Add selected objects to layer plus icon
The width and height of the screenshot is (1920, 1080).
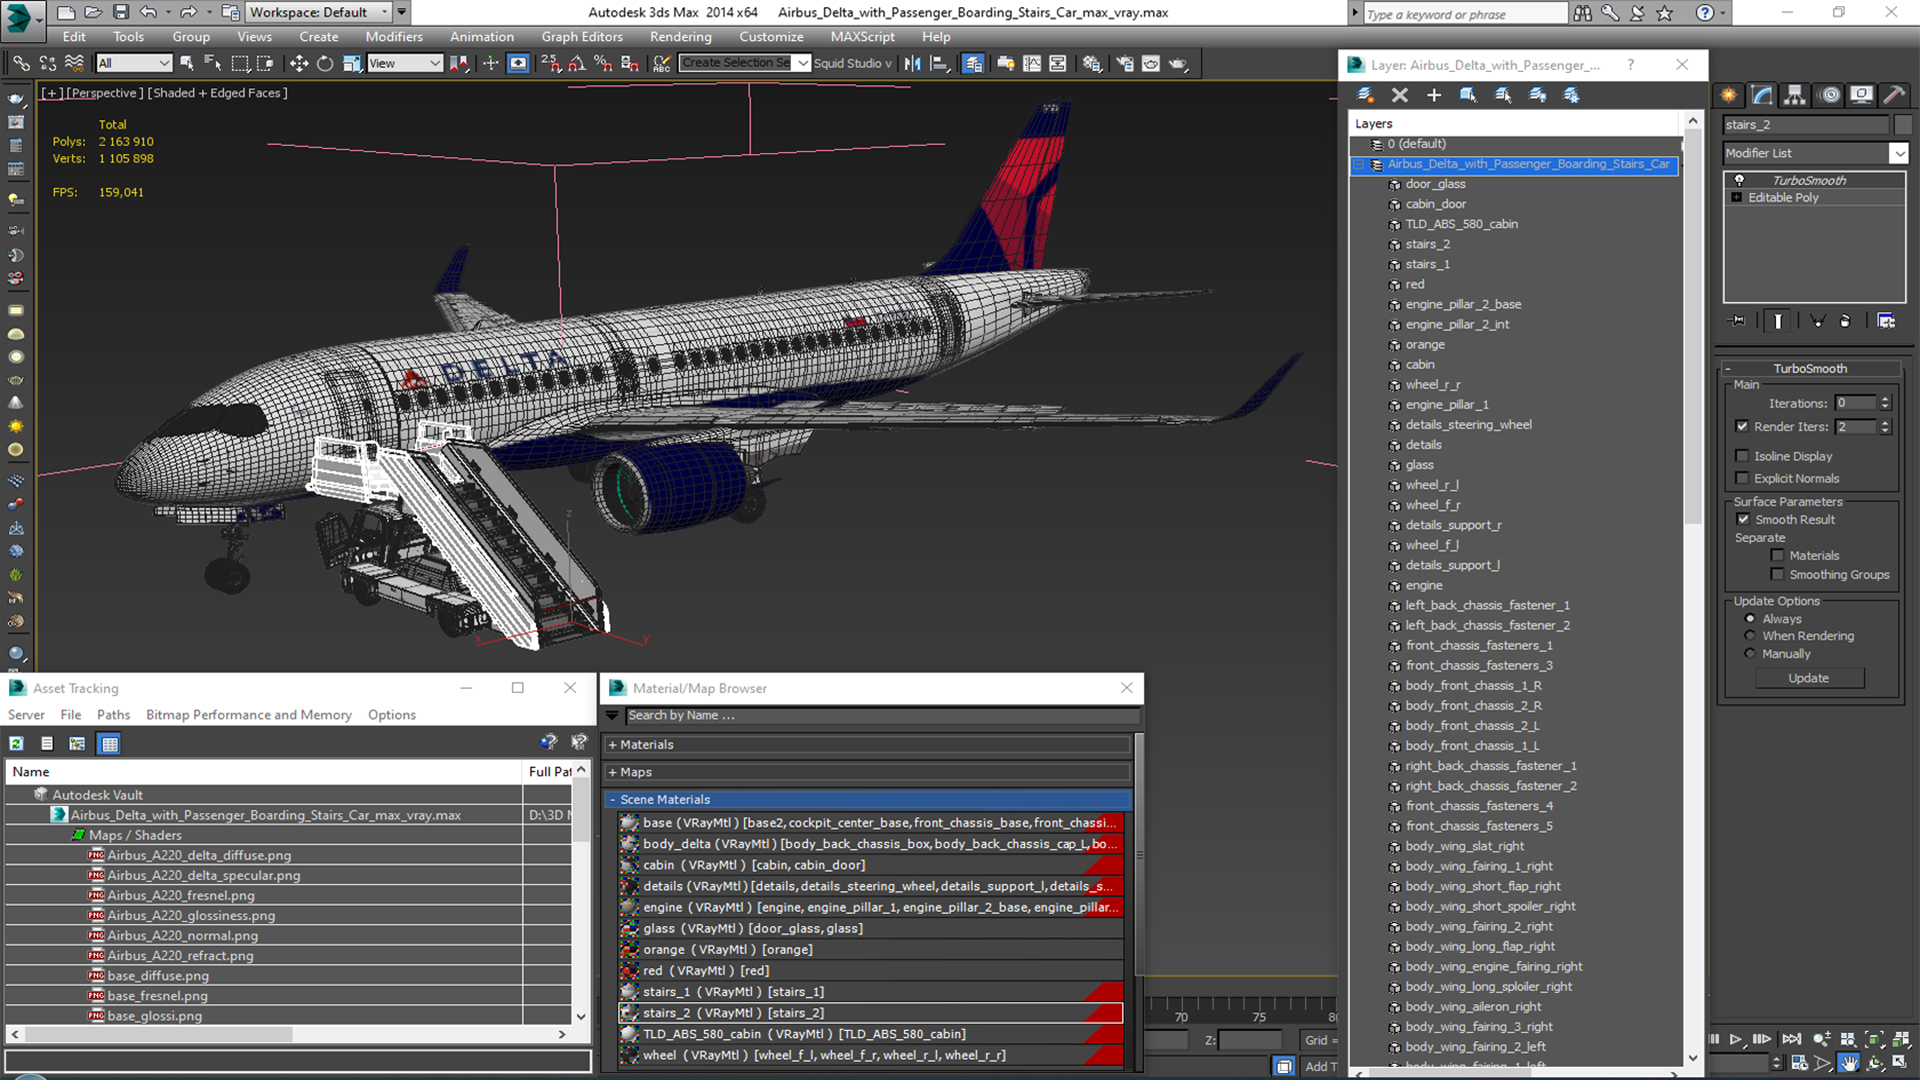tap(1433, 95)
